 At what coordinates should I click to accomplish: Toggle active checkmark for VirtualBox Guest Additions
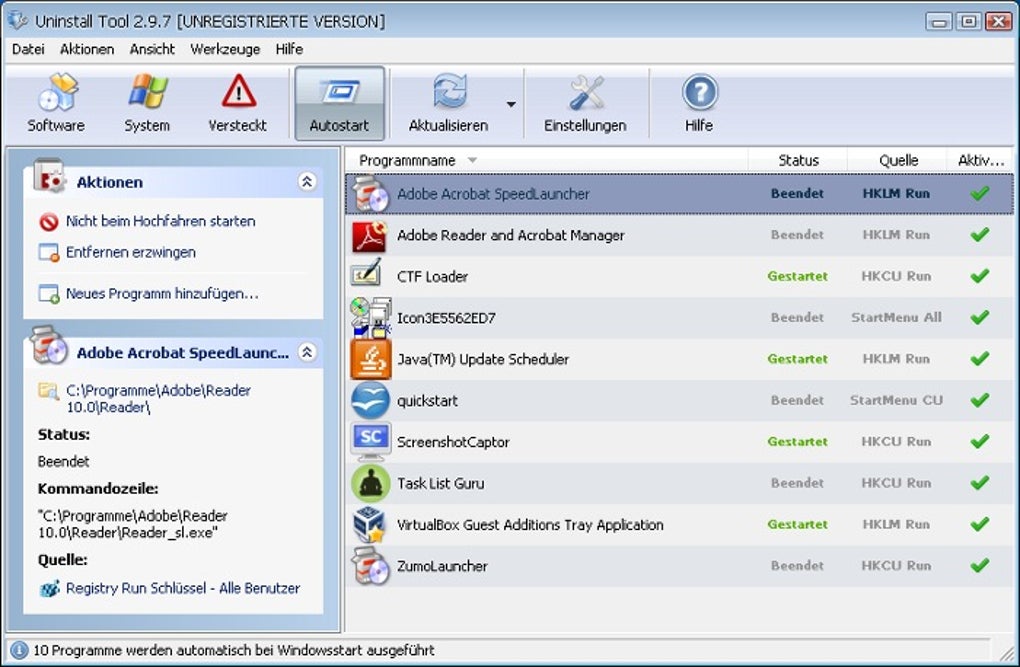980,524
